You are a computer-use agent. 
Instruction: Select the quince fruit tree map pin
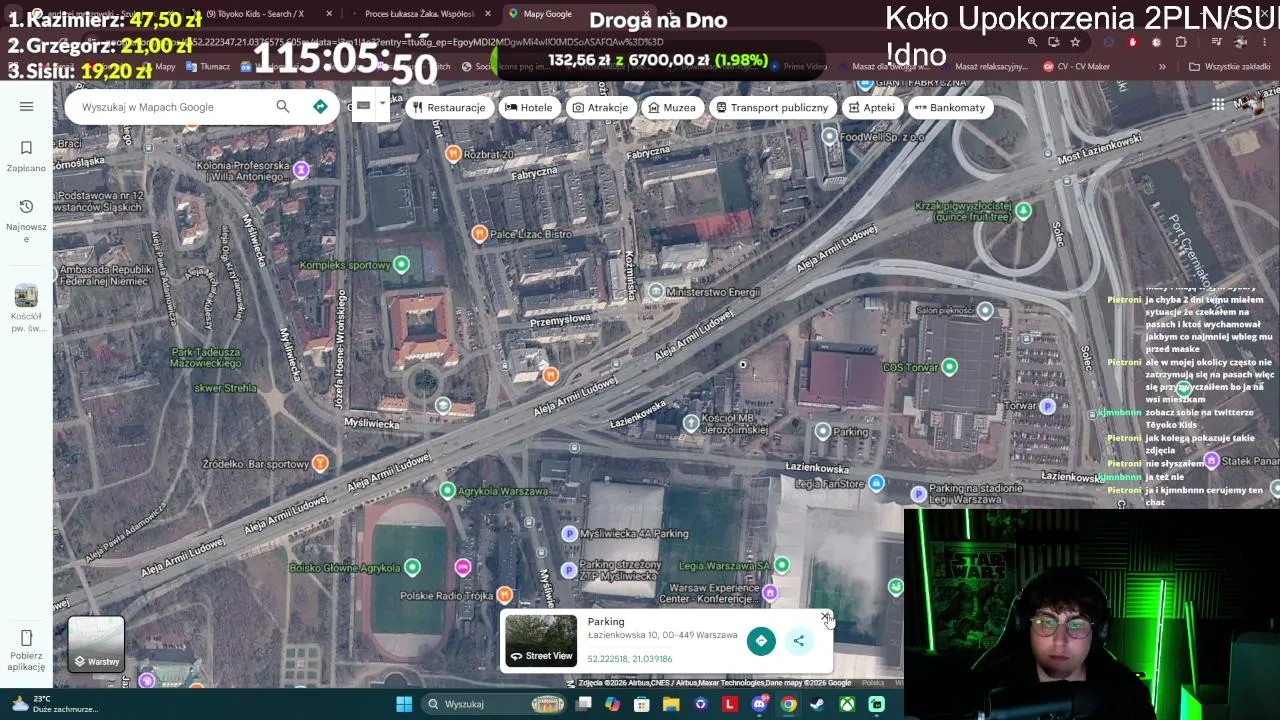(1023, 210)
